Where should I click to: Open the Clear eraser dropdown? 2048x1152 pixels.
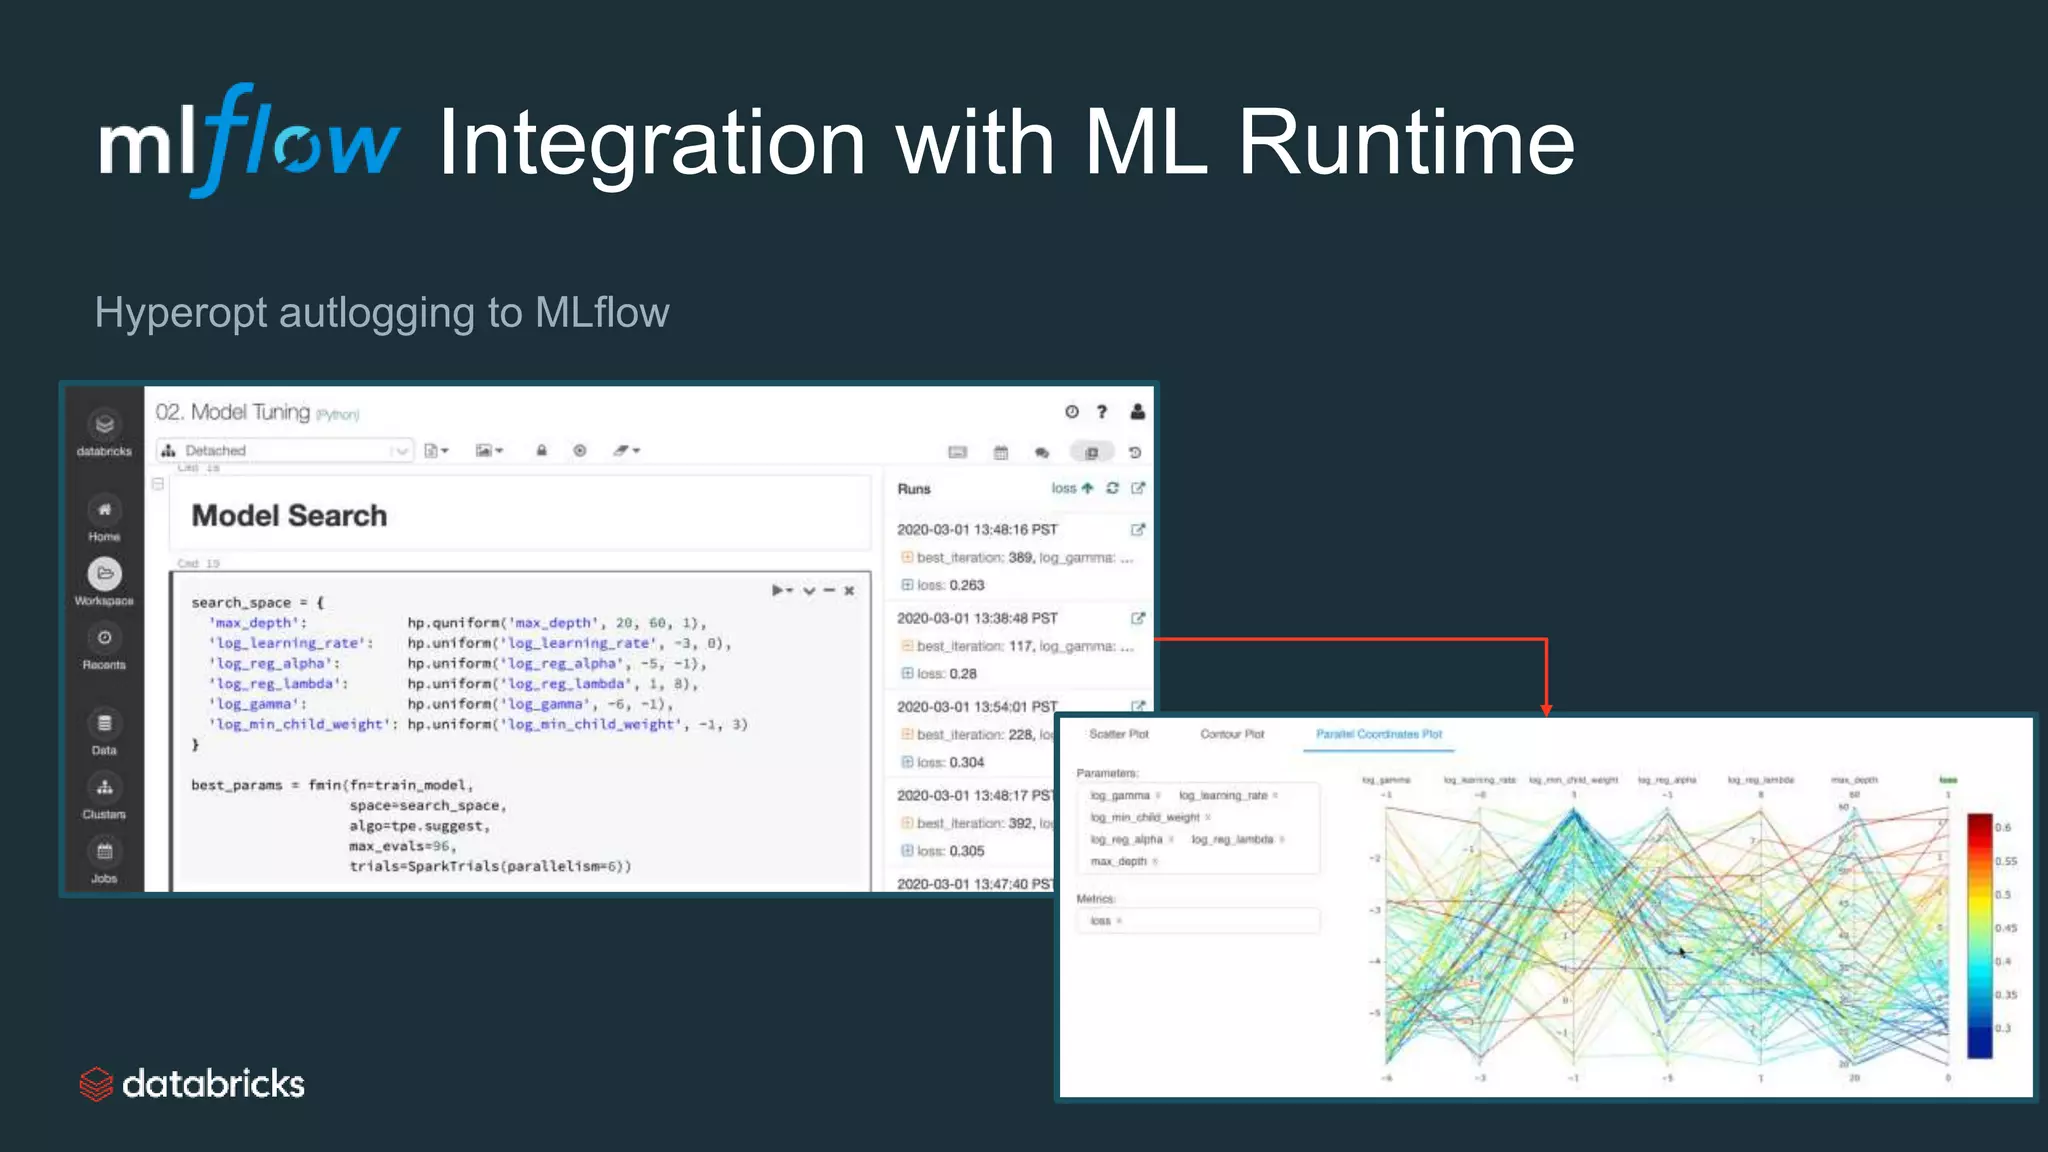point(626,451)
